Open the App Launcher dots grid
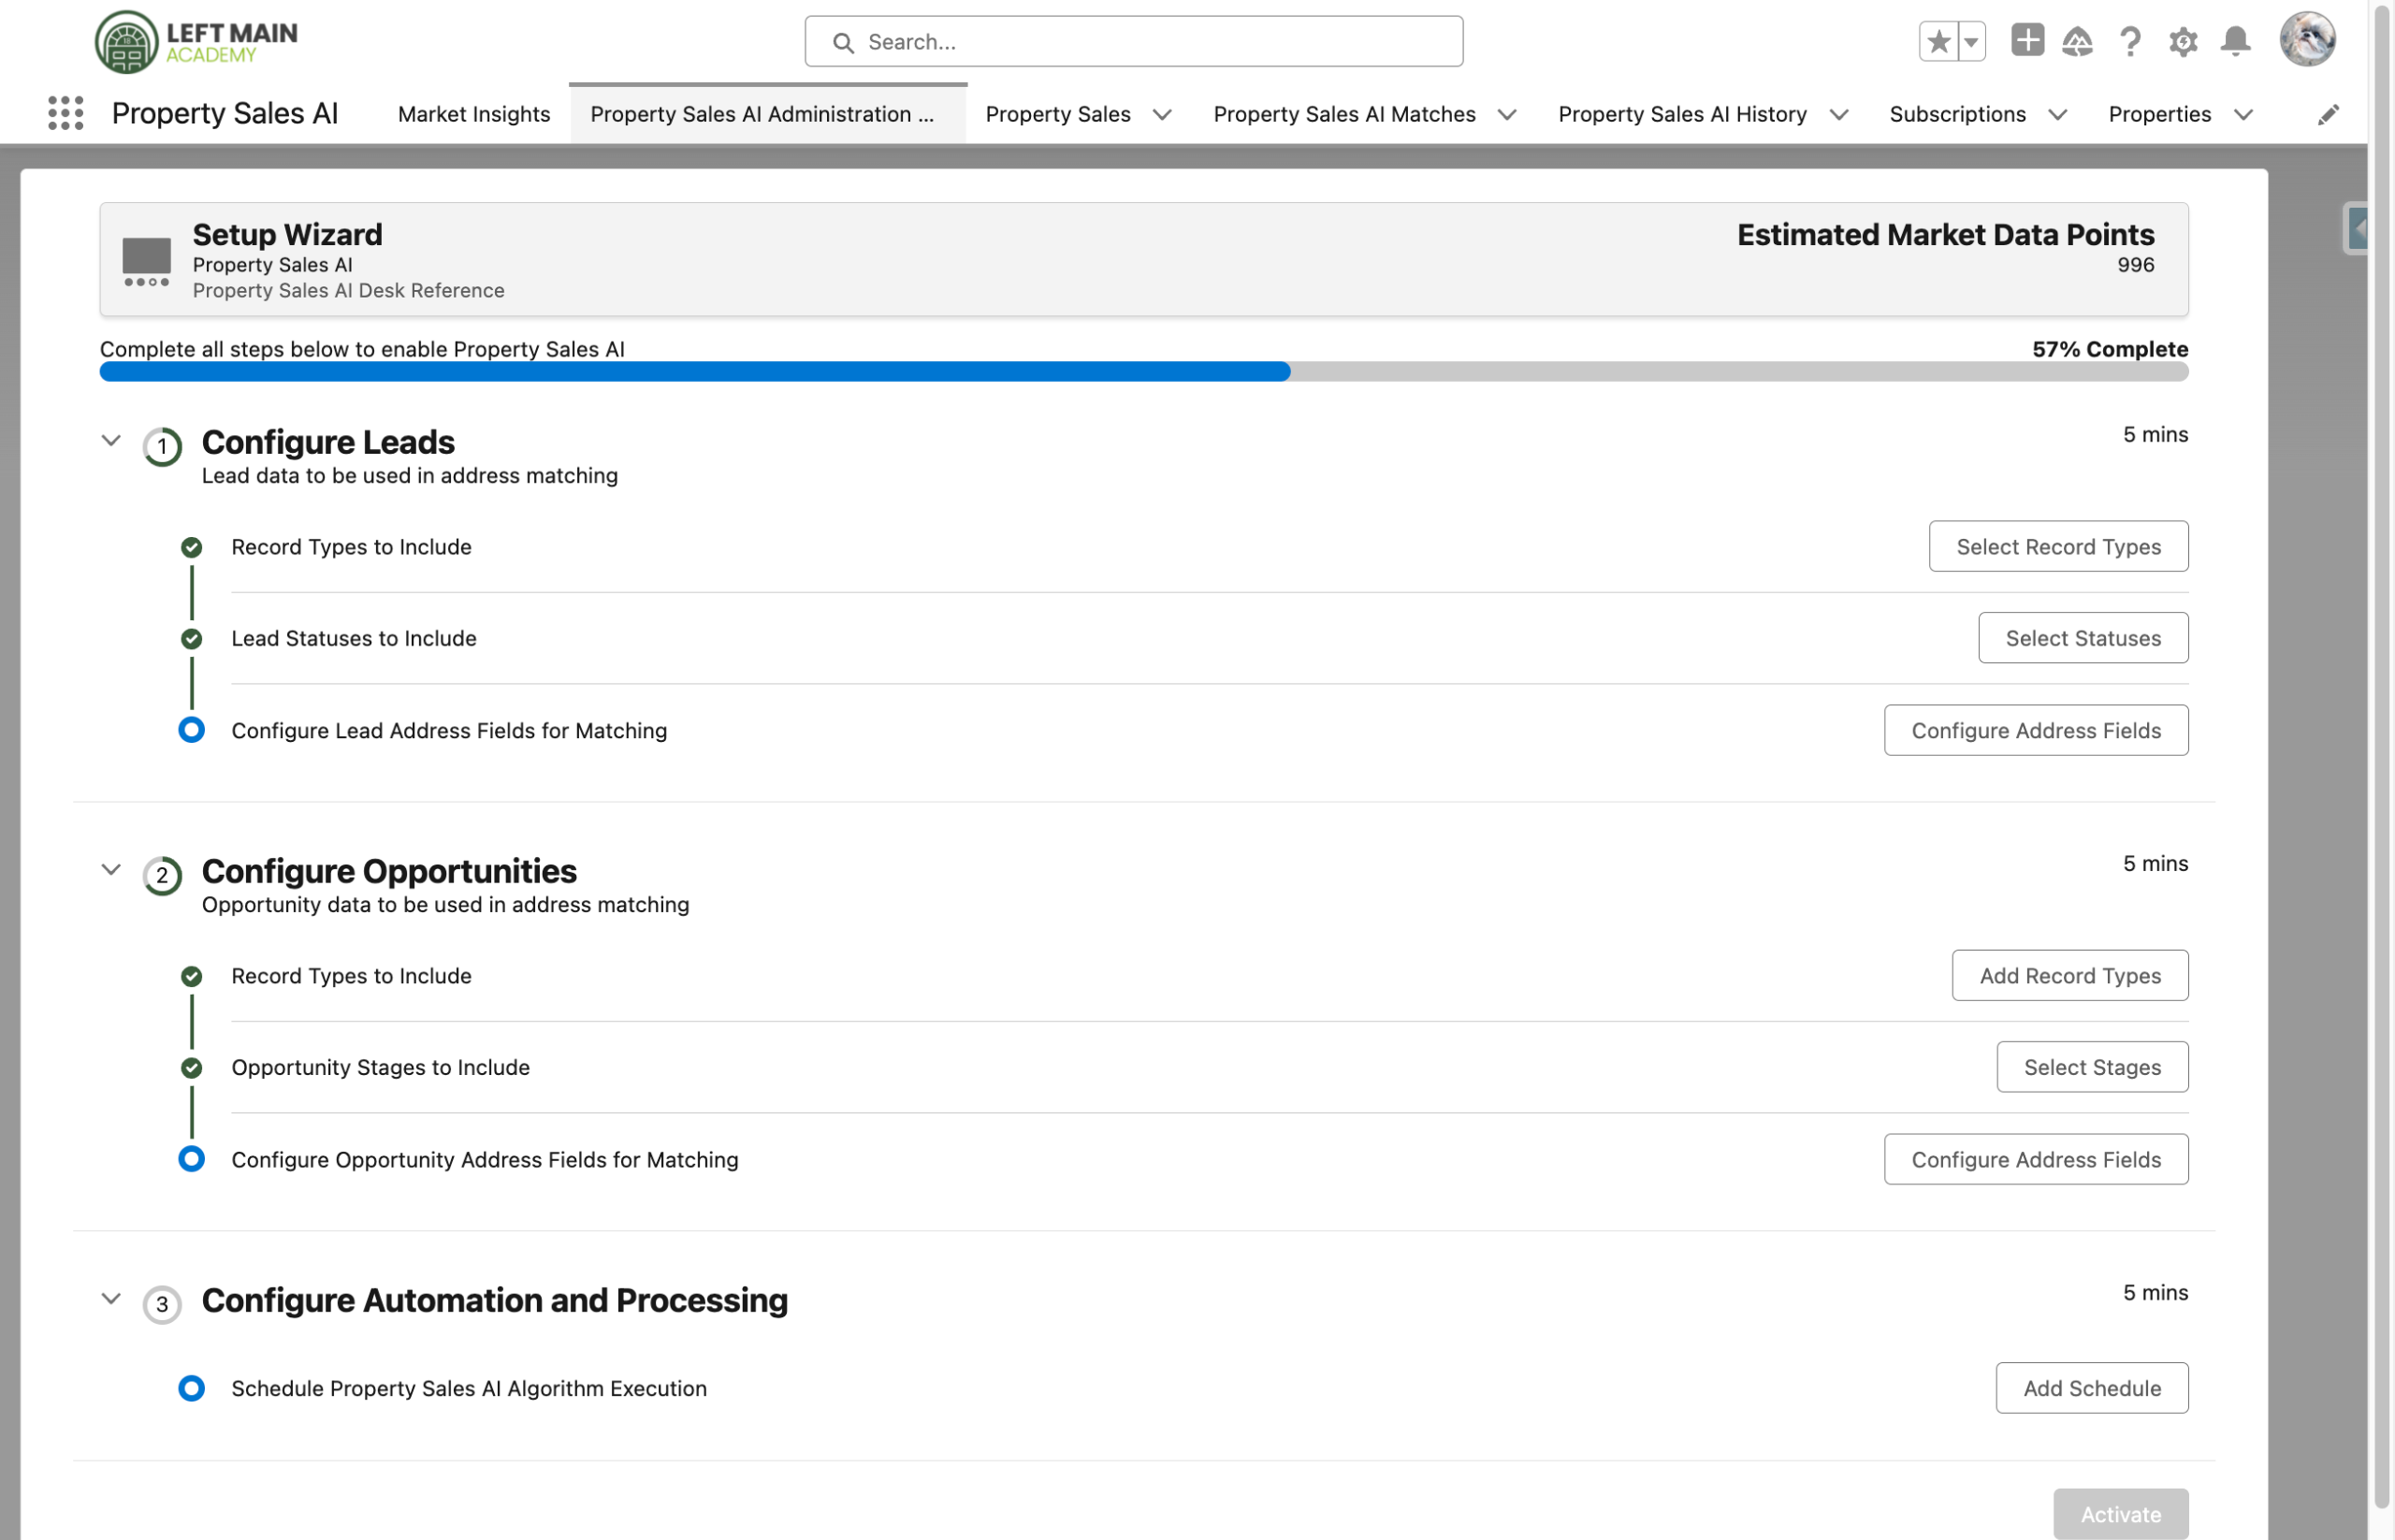2395x1540 pixels. point(66,113)
